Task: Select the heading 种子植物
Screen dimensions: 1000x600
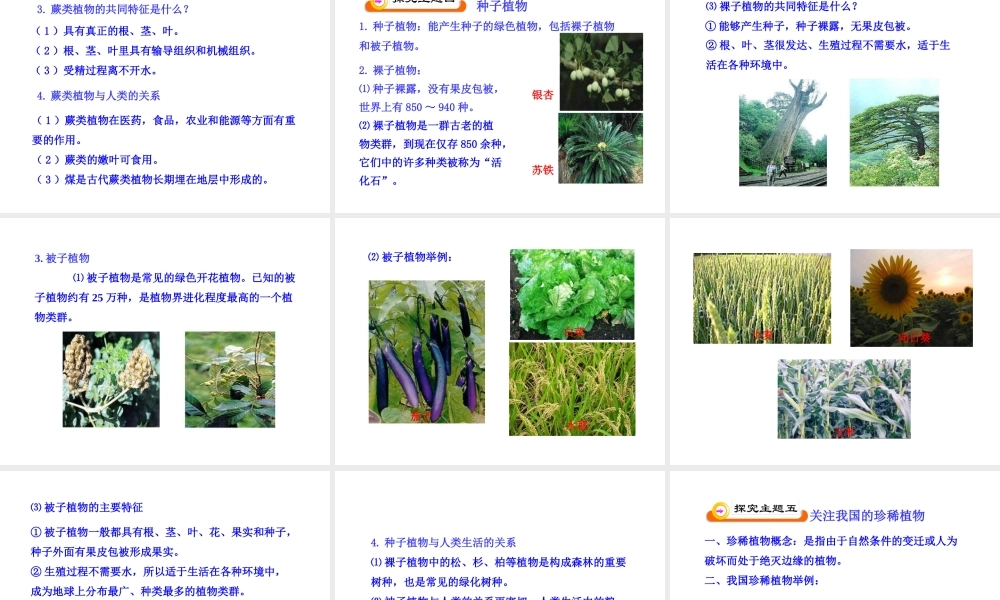Action: point(502,6)
